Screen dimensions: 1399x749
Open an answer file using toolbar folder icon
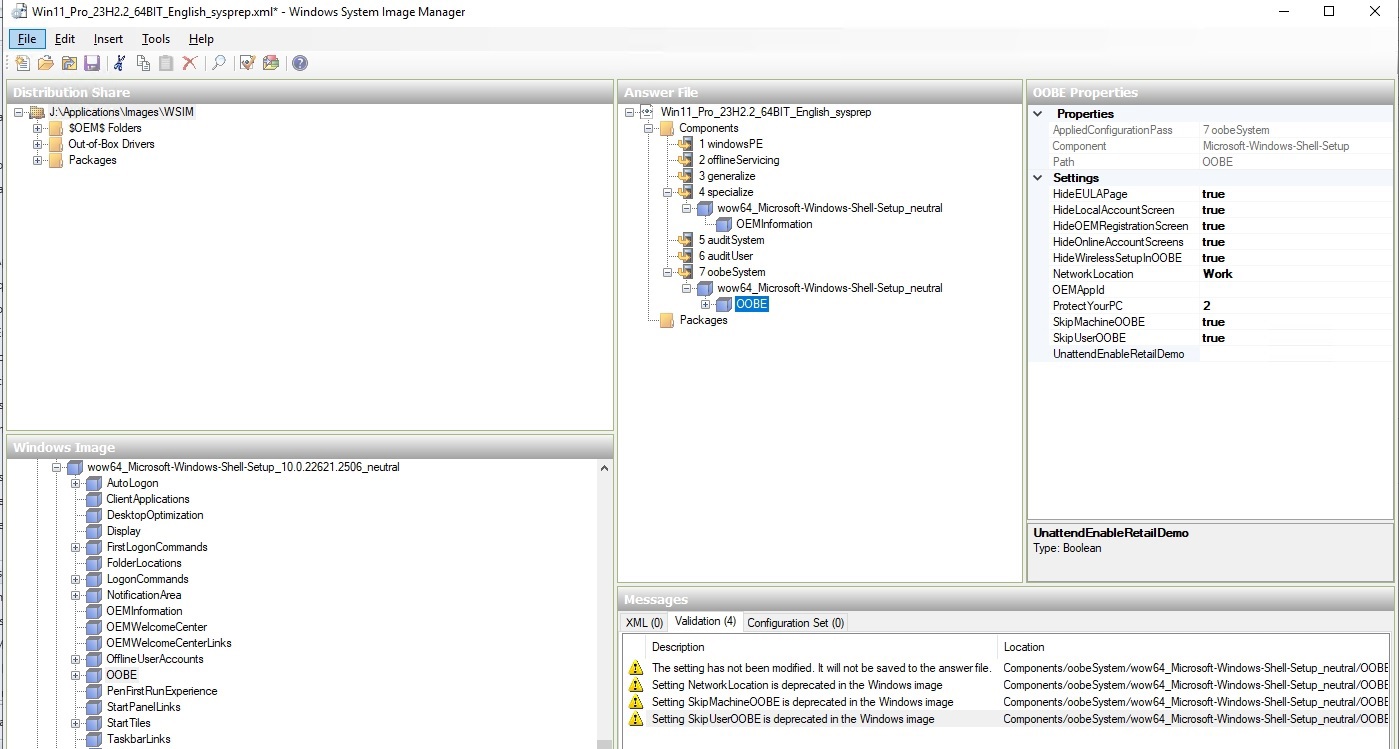[46, 63]
